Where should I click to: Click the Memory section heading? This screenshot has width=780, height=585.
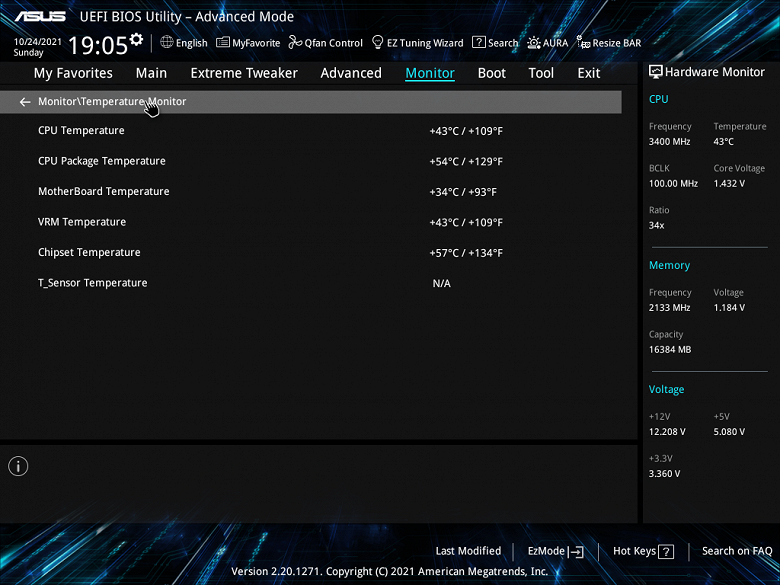(669, 266)
